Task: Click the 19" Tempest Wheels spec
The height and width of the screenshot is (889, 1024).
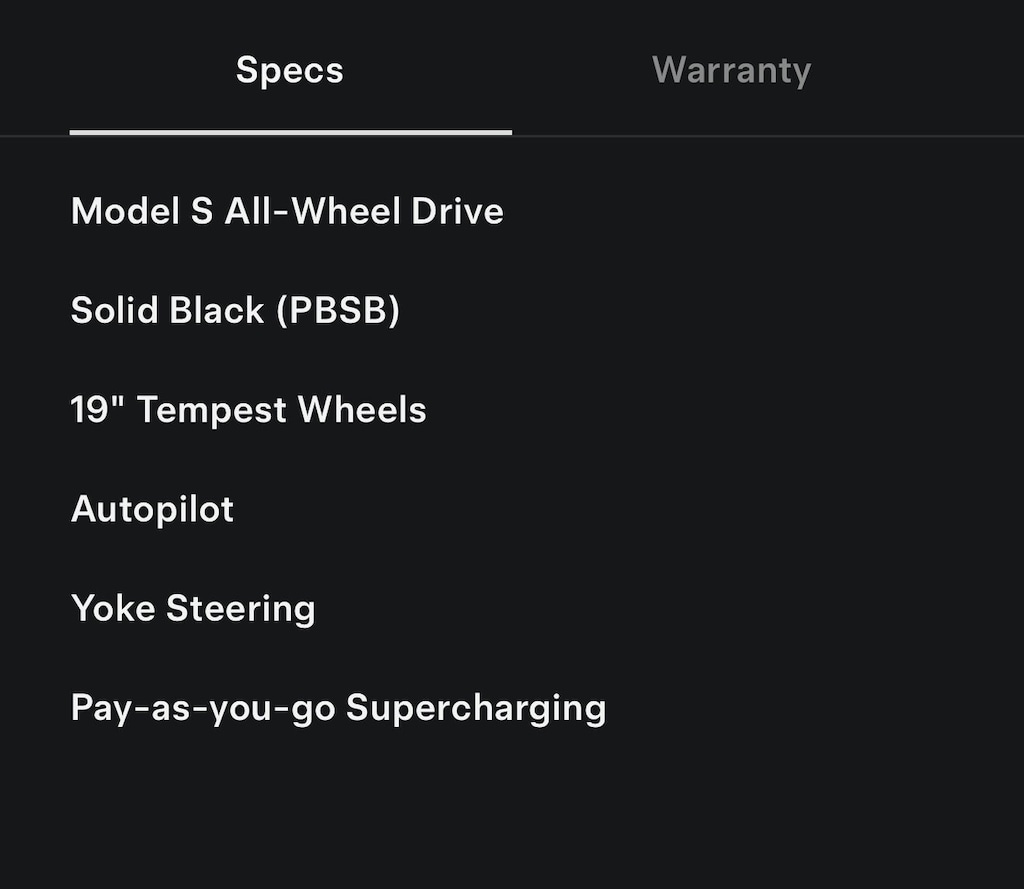Action: tap(248, 410)
